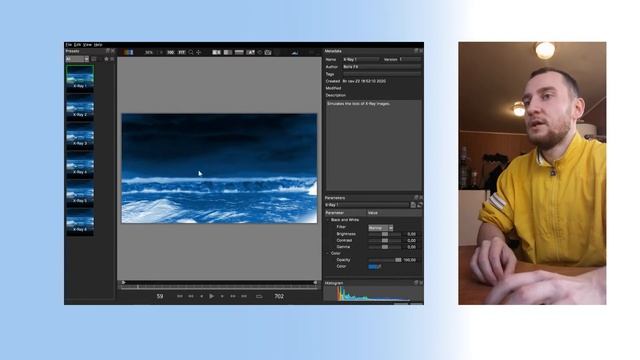Click the current frame number 59
Image resolution: width=640 pixels, height=360 pixels.
[x=160, y=296]
